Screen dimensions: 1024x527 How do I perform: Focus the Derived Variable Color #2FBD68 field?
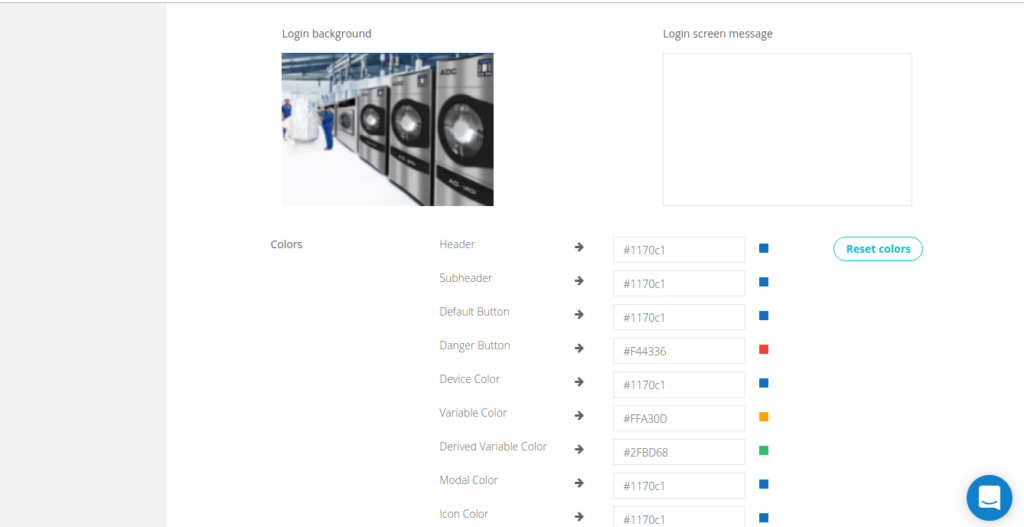[679, 452]
